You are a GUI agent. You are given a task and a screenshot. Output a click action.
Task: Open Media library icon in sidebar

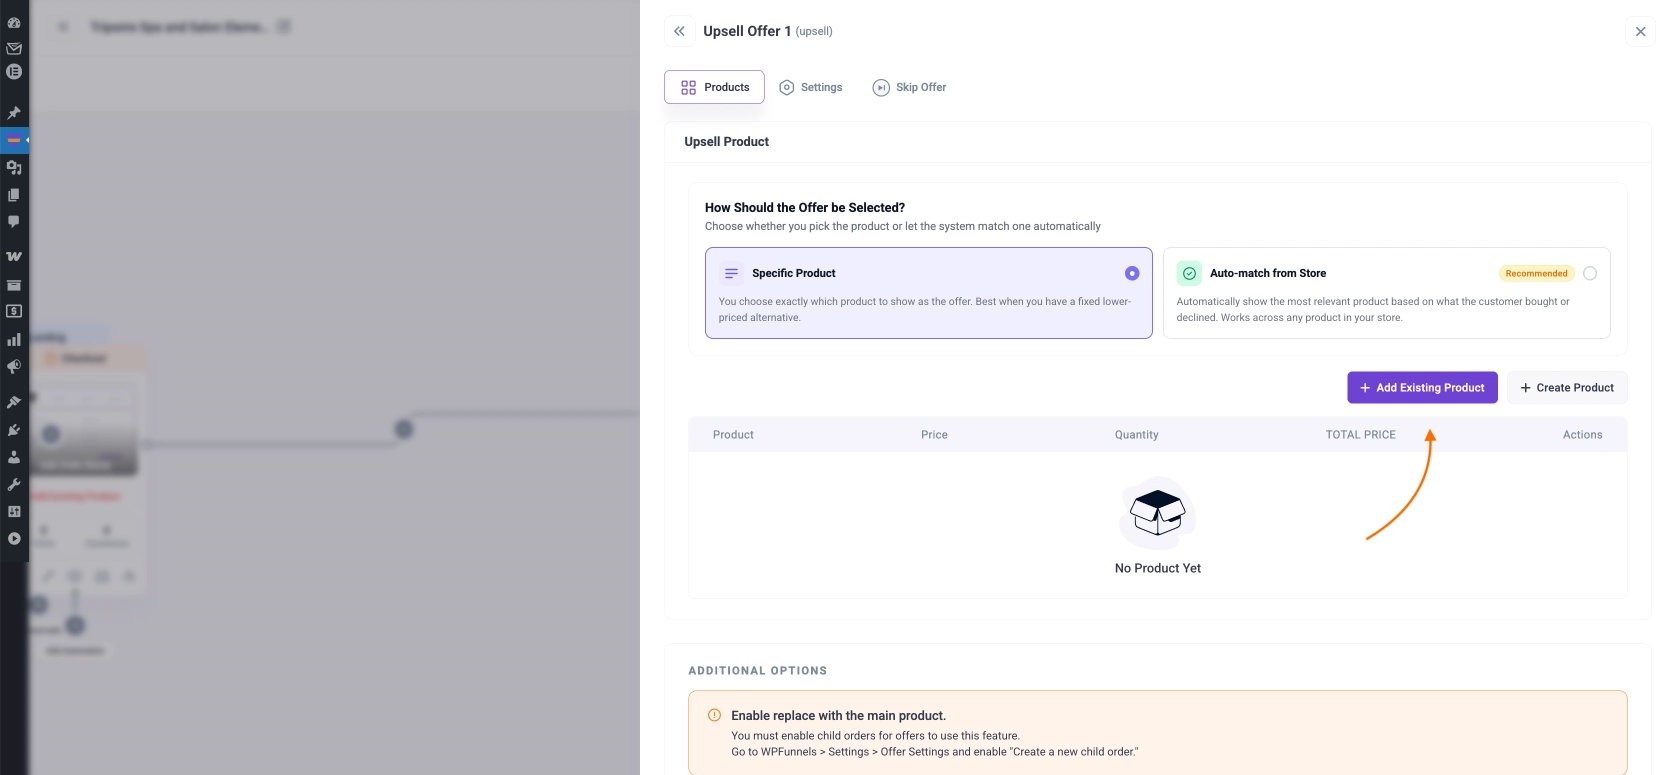point(14,168)
